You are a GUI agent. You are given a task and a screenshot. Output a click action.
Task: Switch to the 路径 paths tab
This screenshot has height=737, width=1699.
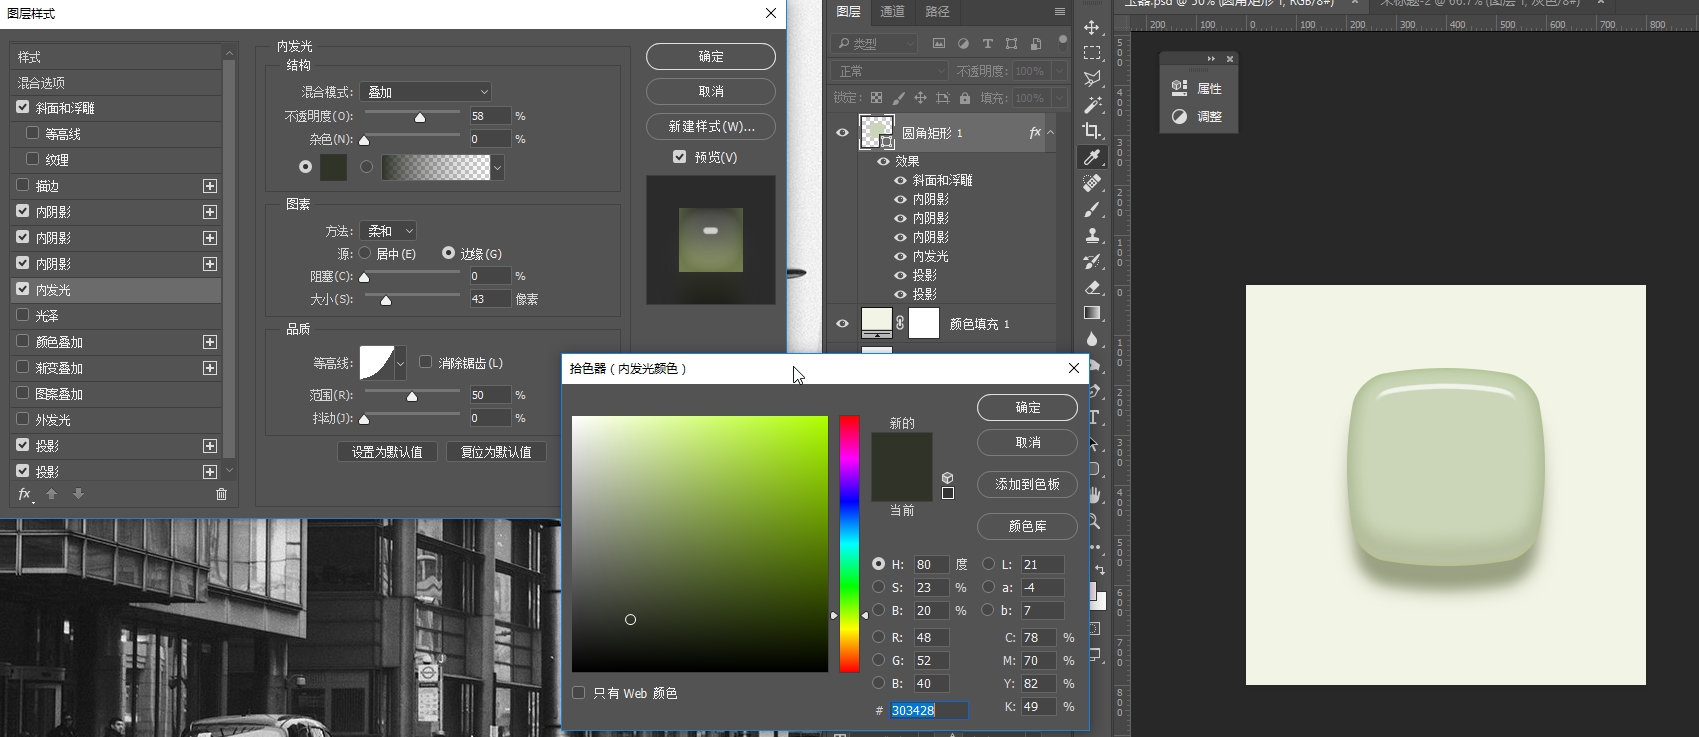[x=938, y=12]
